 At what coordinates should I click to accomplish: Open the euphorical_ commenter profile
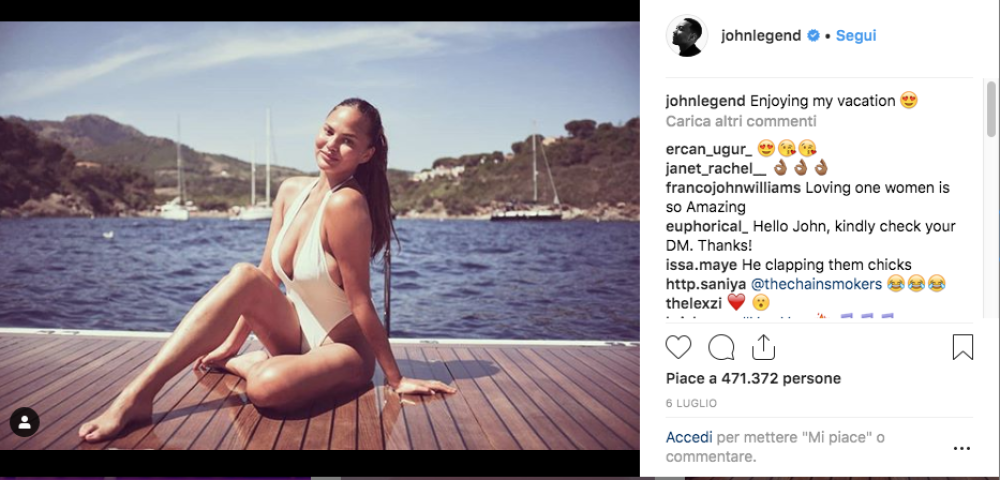706,227
